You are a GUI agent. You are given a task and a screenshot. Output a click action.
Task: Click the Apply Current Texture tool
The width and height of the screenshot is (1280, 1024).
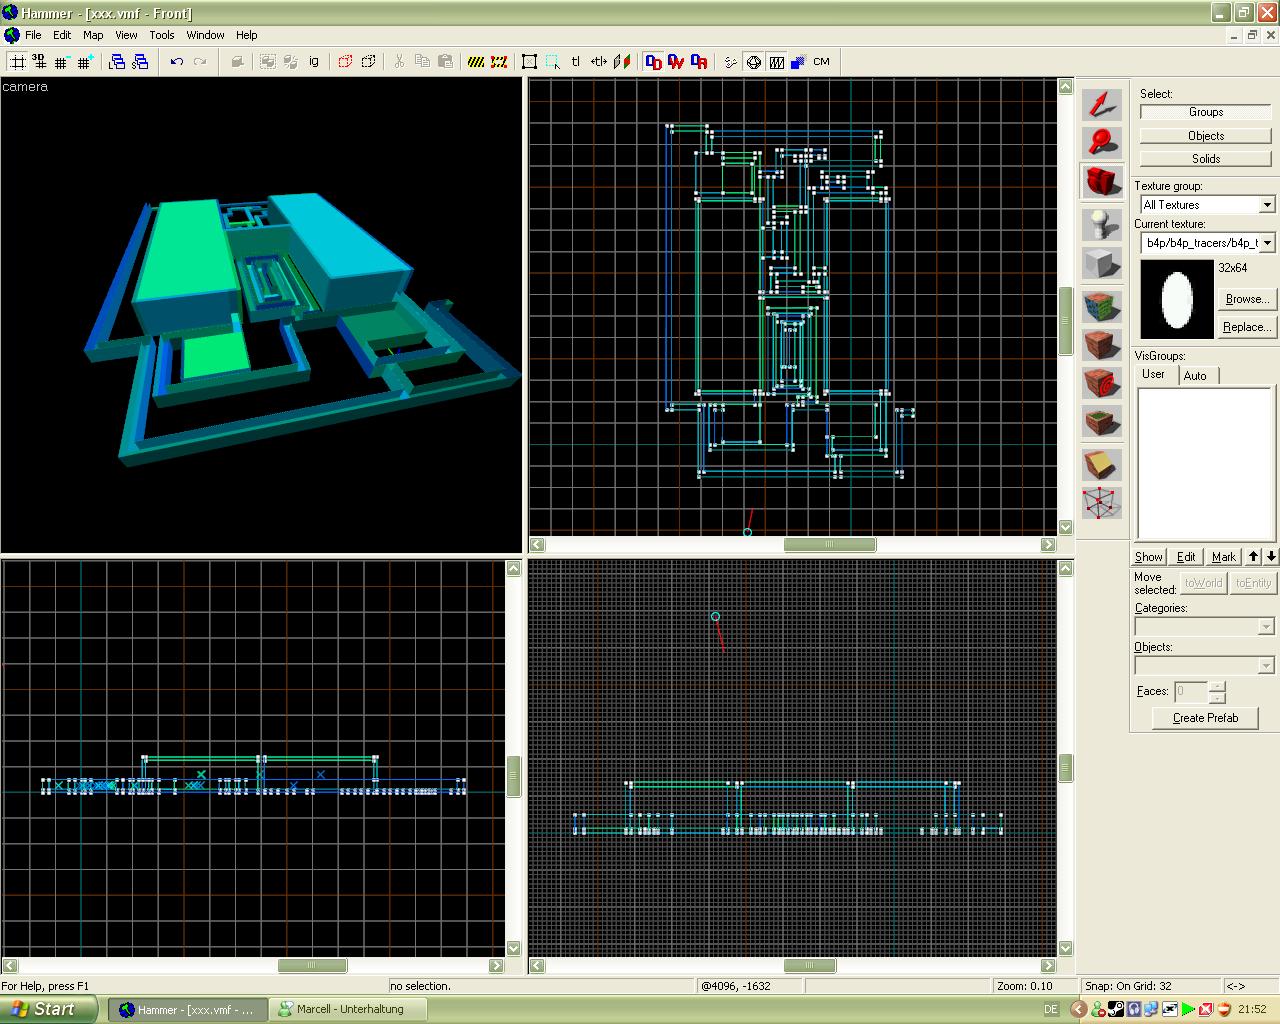pos(1102,345)
